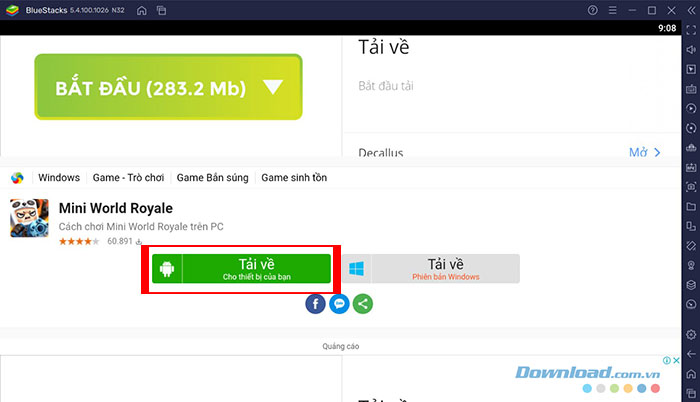The width and height of the screenshot is (700, 402).
Task: Share via the Messenger icon
Action: click(339, 304)
